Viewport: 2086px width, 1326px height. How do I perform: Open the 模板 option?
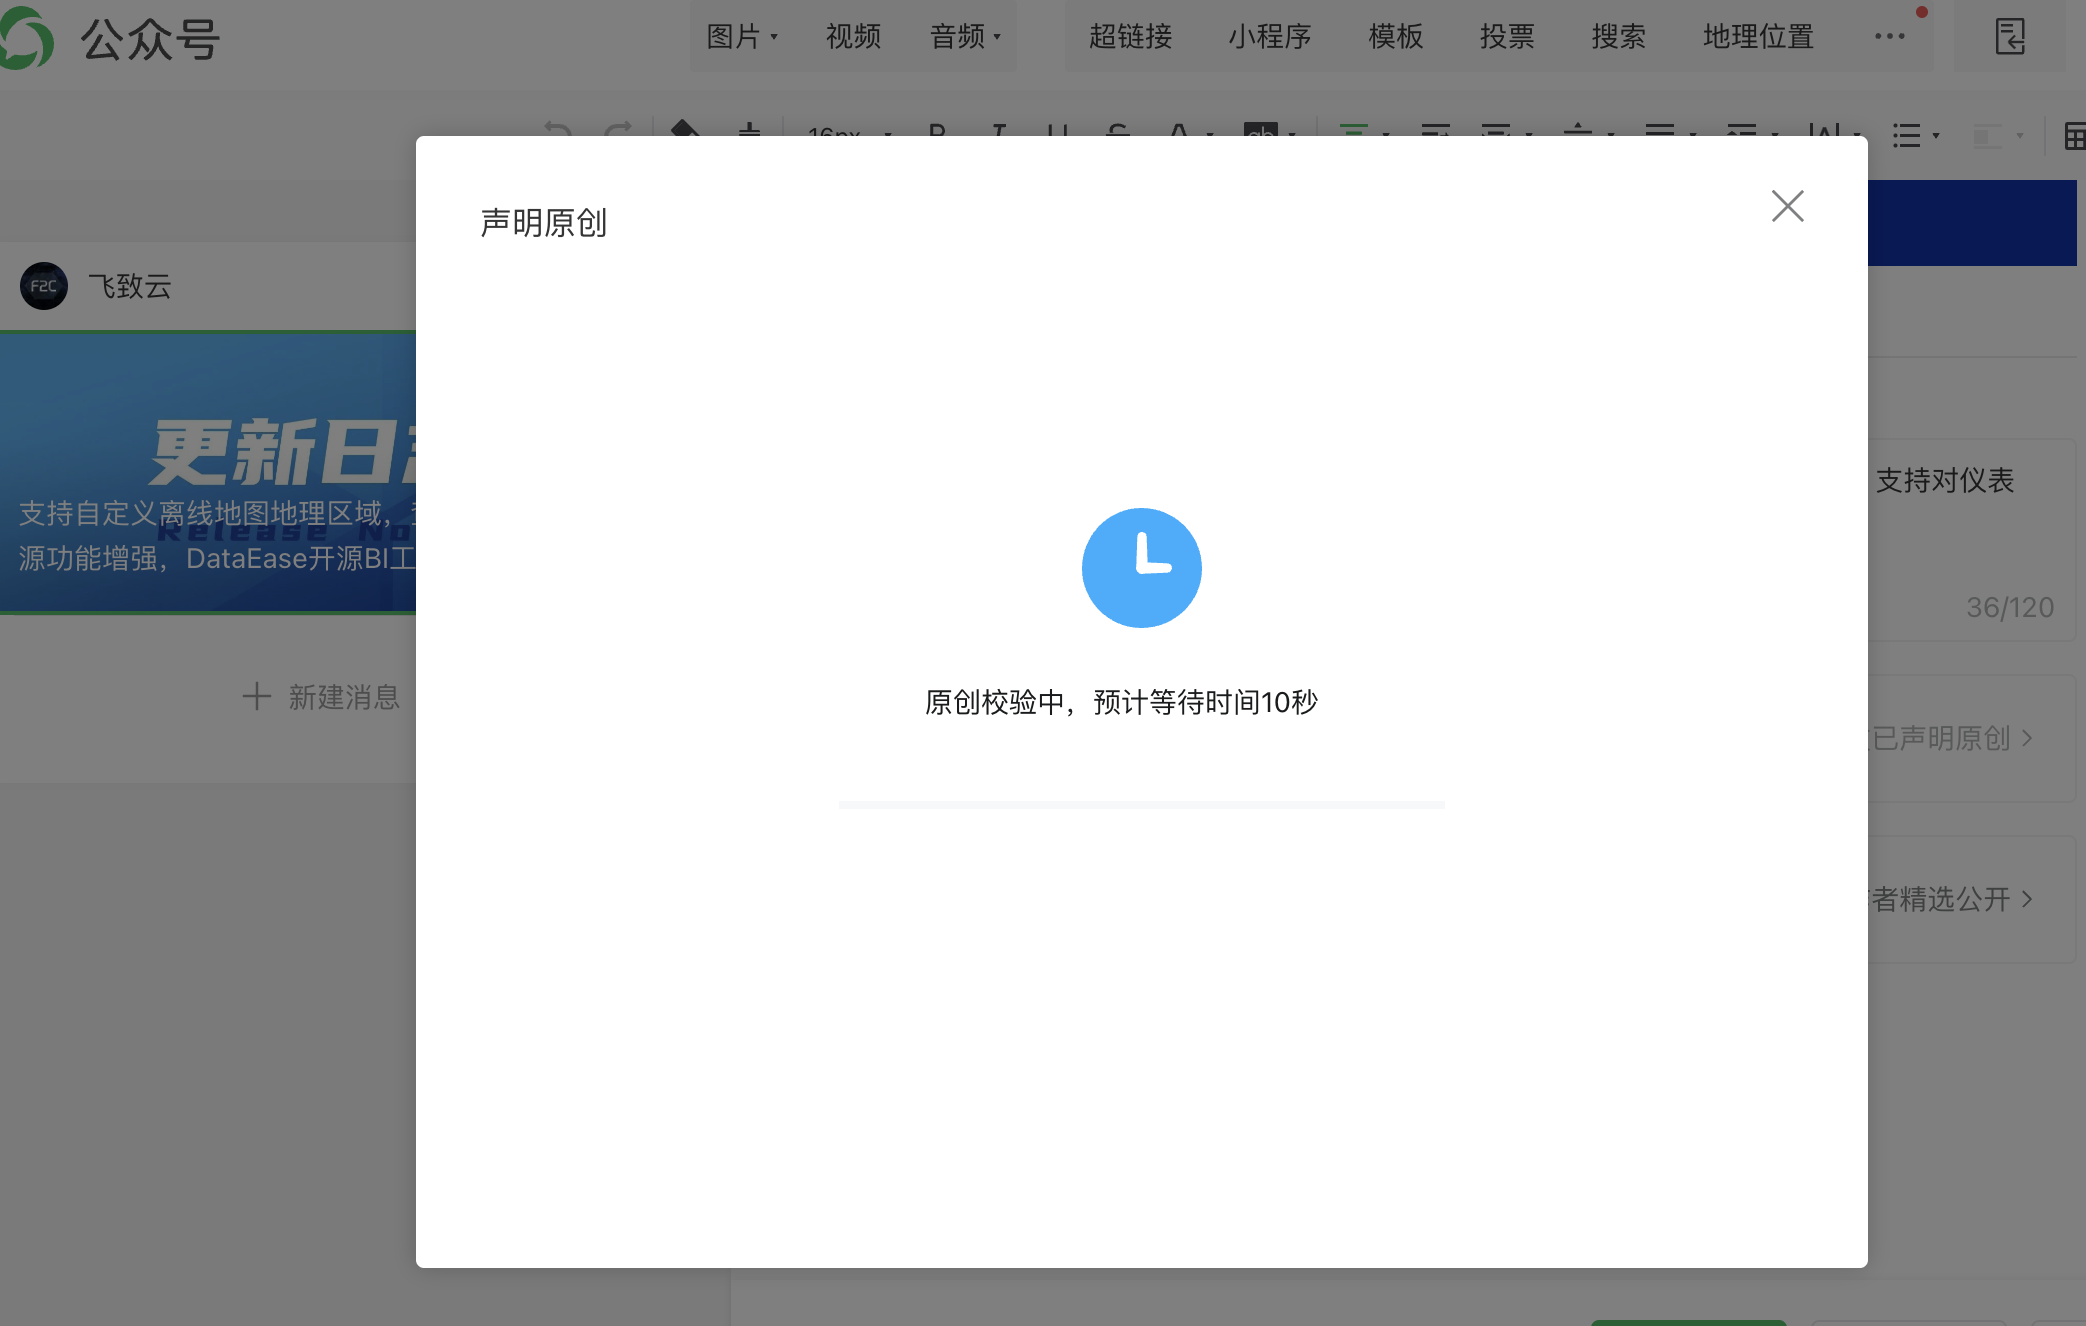coord(1395,37)
